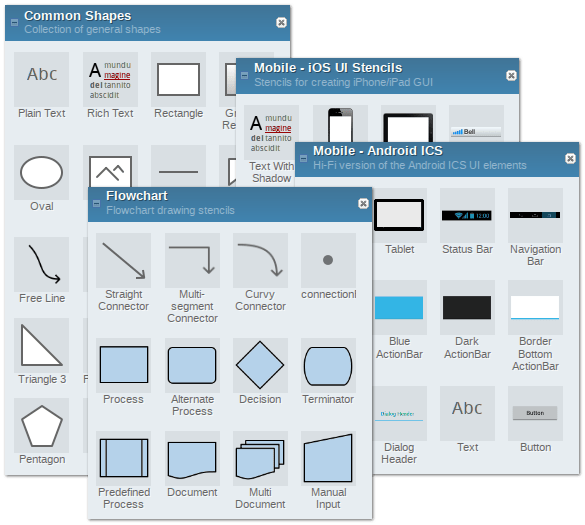The height and width of the screenshot is (525, 585).
Task: Close the Android ICS collection
Action: pyautogui.click(x=570, y=159)
